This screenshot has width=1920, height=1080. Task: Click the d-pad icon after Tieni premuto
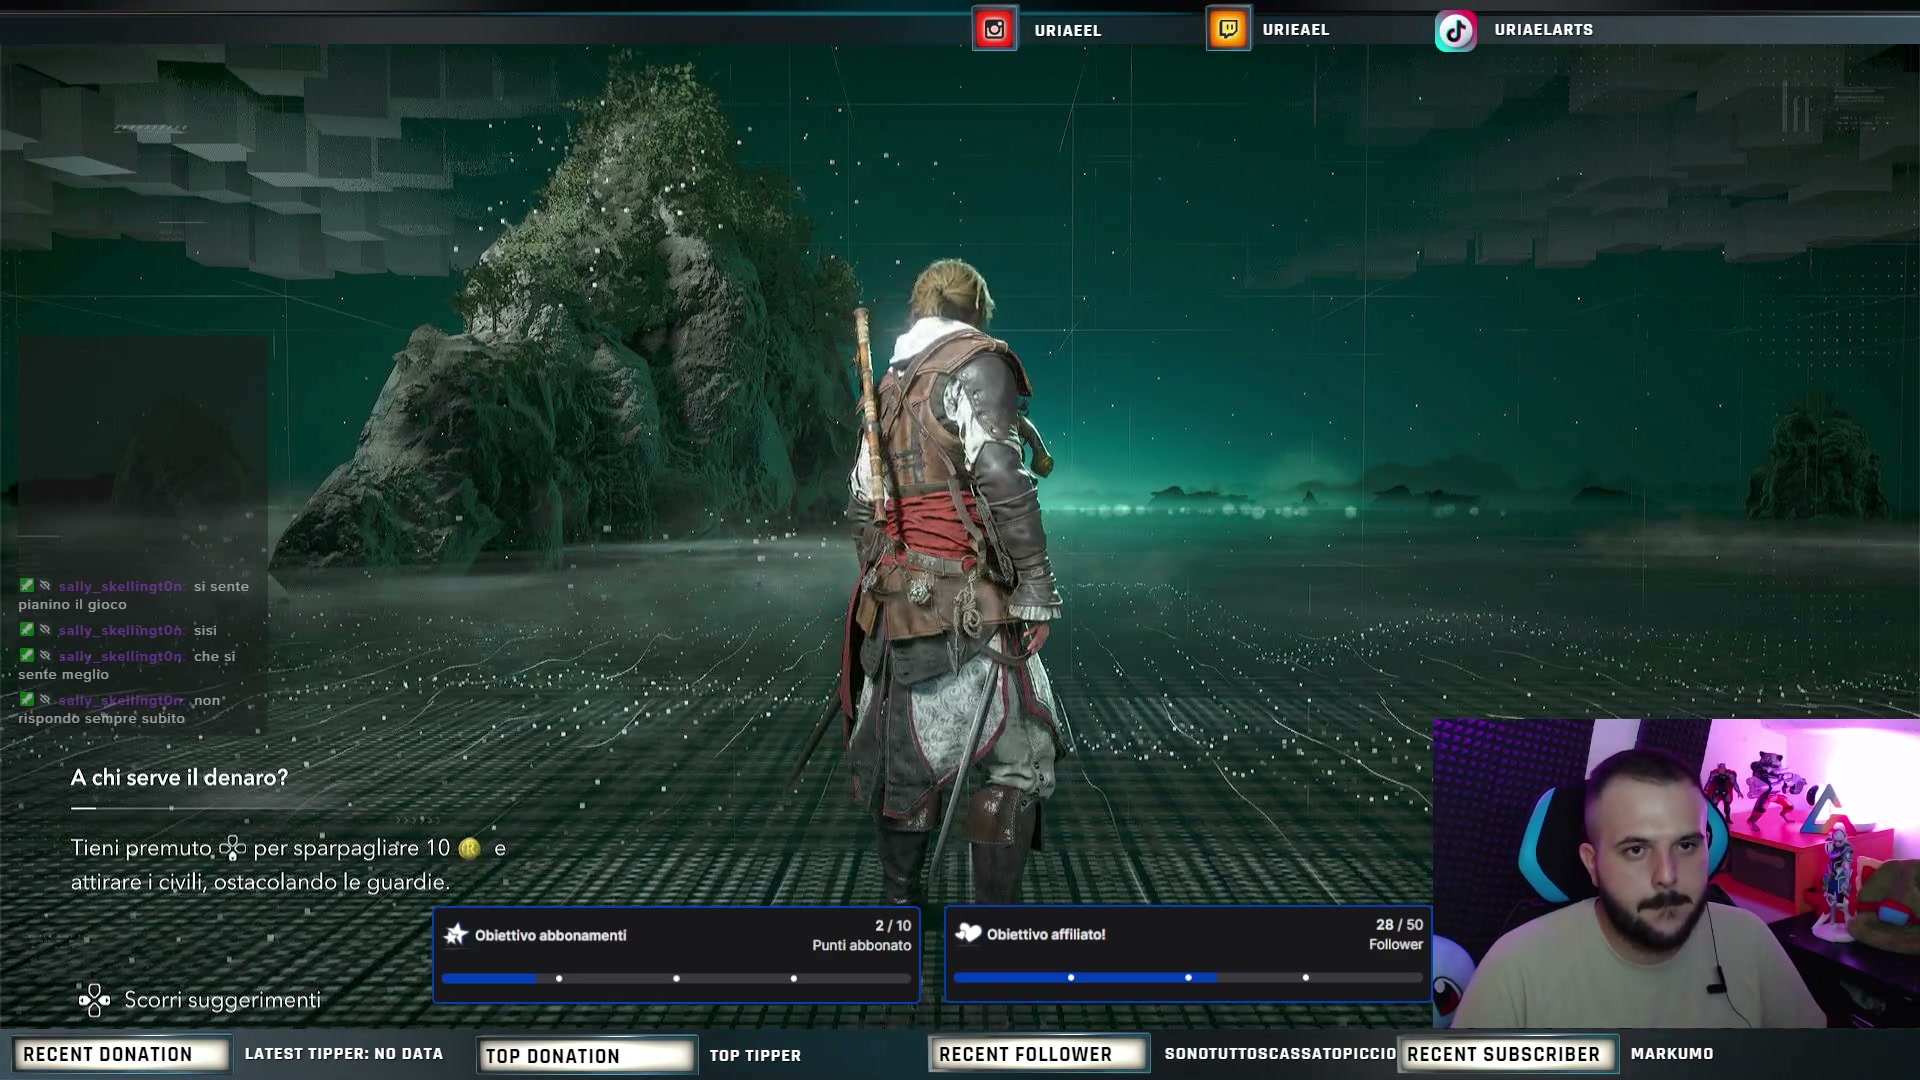tap(233, 848)
